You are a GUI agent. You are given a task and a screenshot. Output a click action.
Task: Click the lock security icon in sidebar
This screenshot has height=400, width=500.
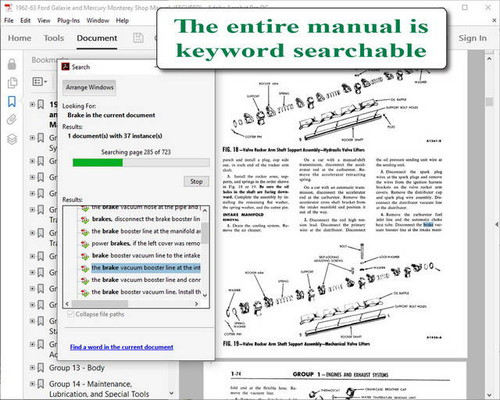(x=12, y=64)
